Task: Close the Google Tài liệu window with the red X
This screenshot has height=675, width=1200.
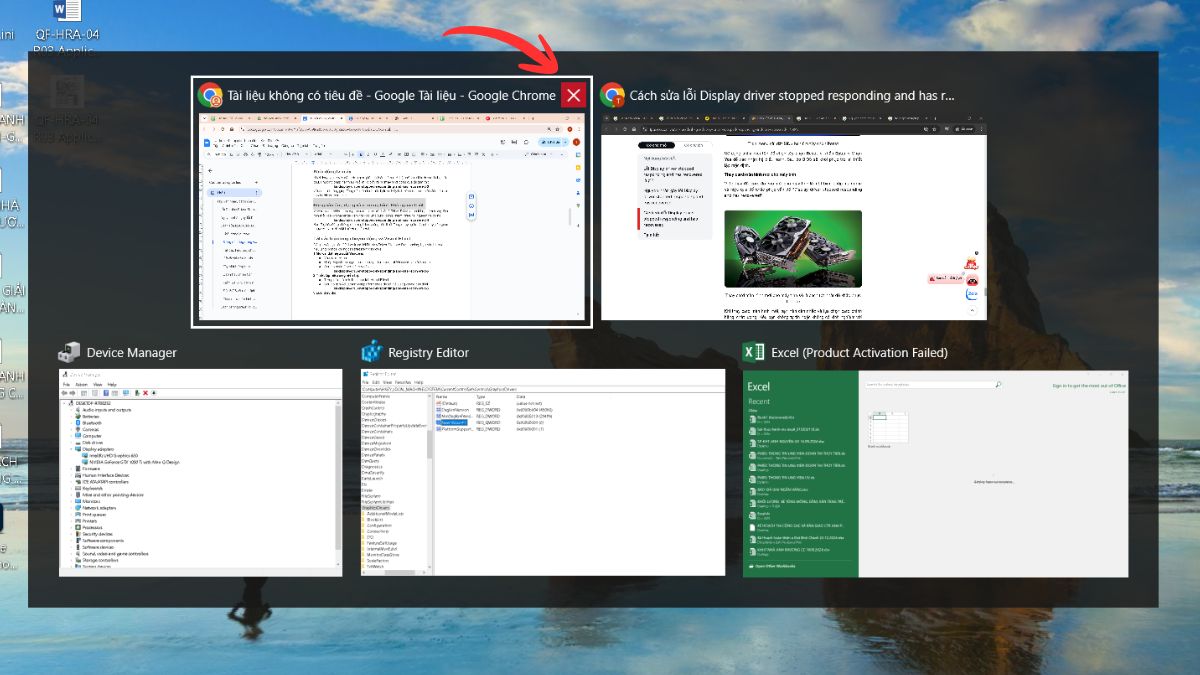Action: click(x=573, y=95)
